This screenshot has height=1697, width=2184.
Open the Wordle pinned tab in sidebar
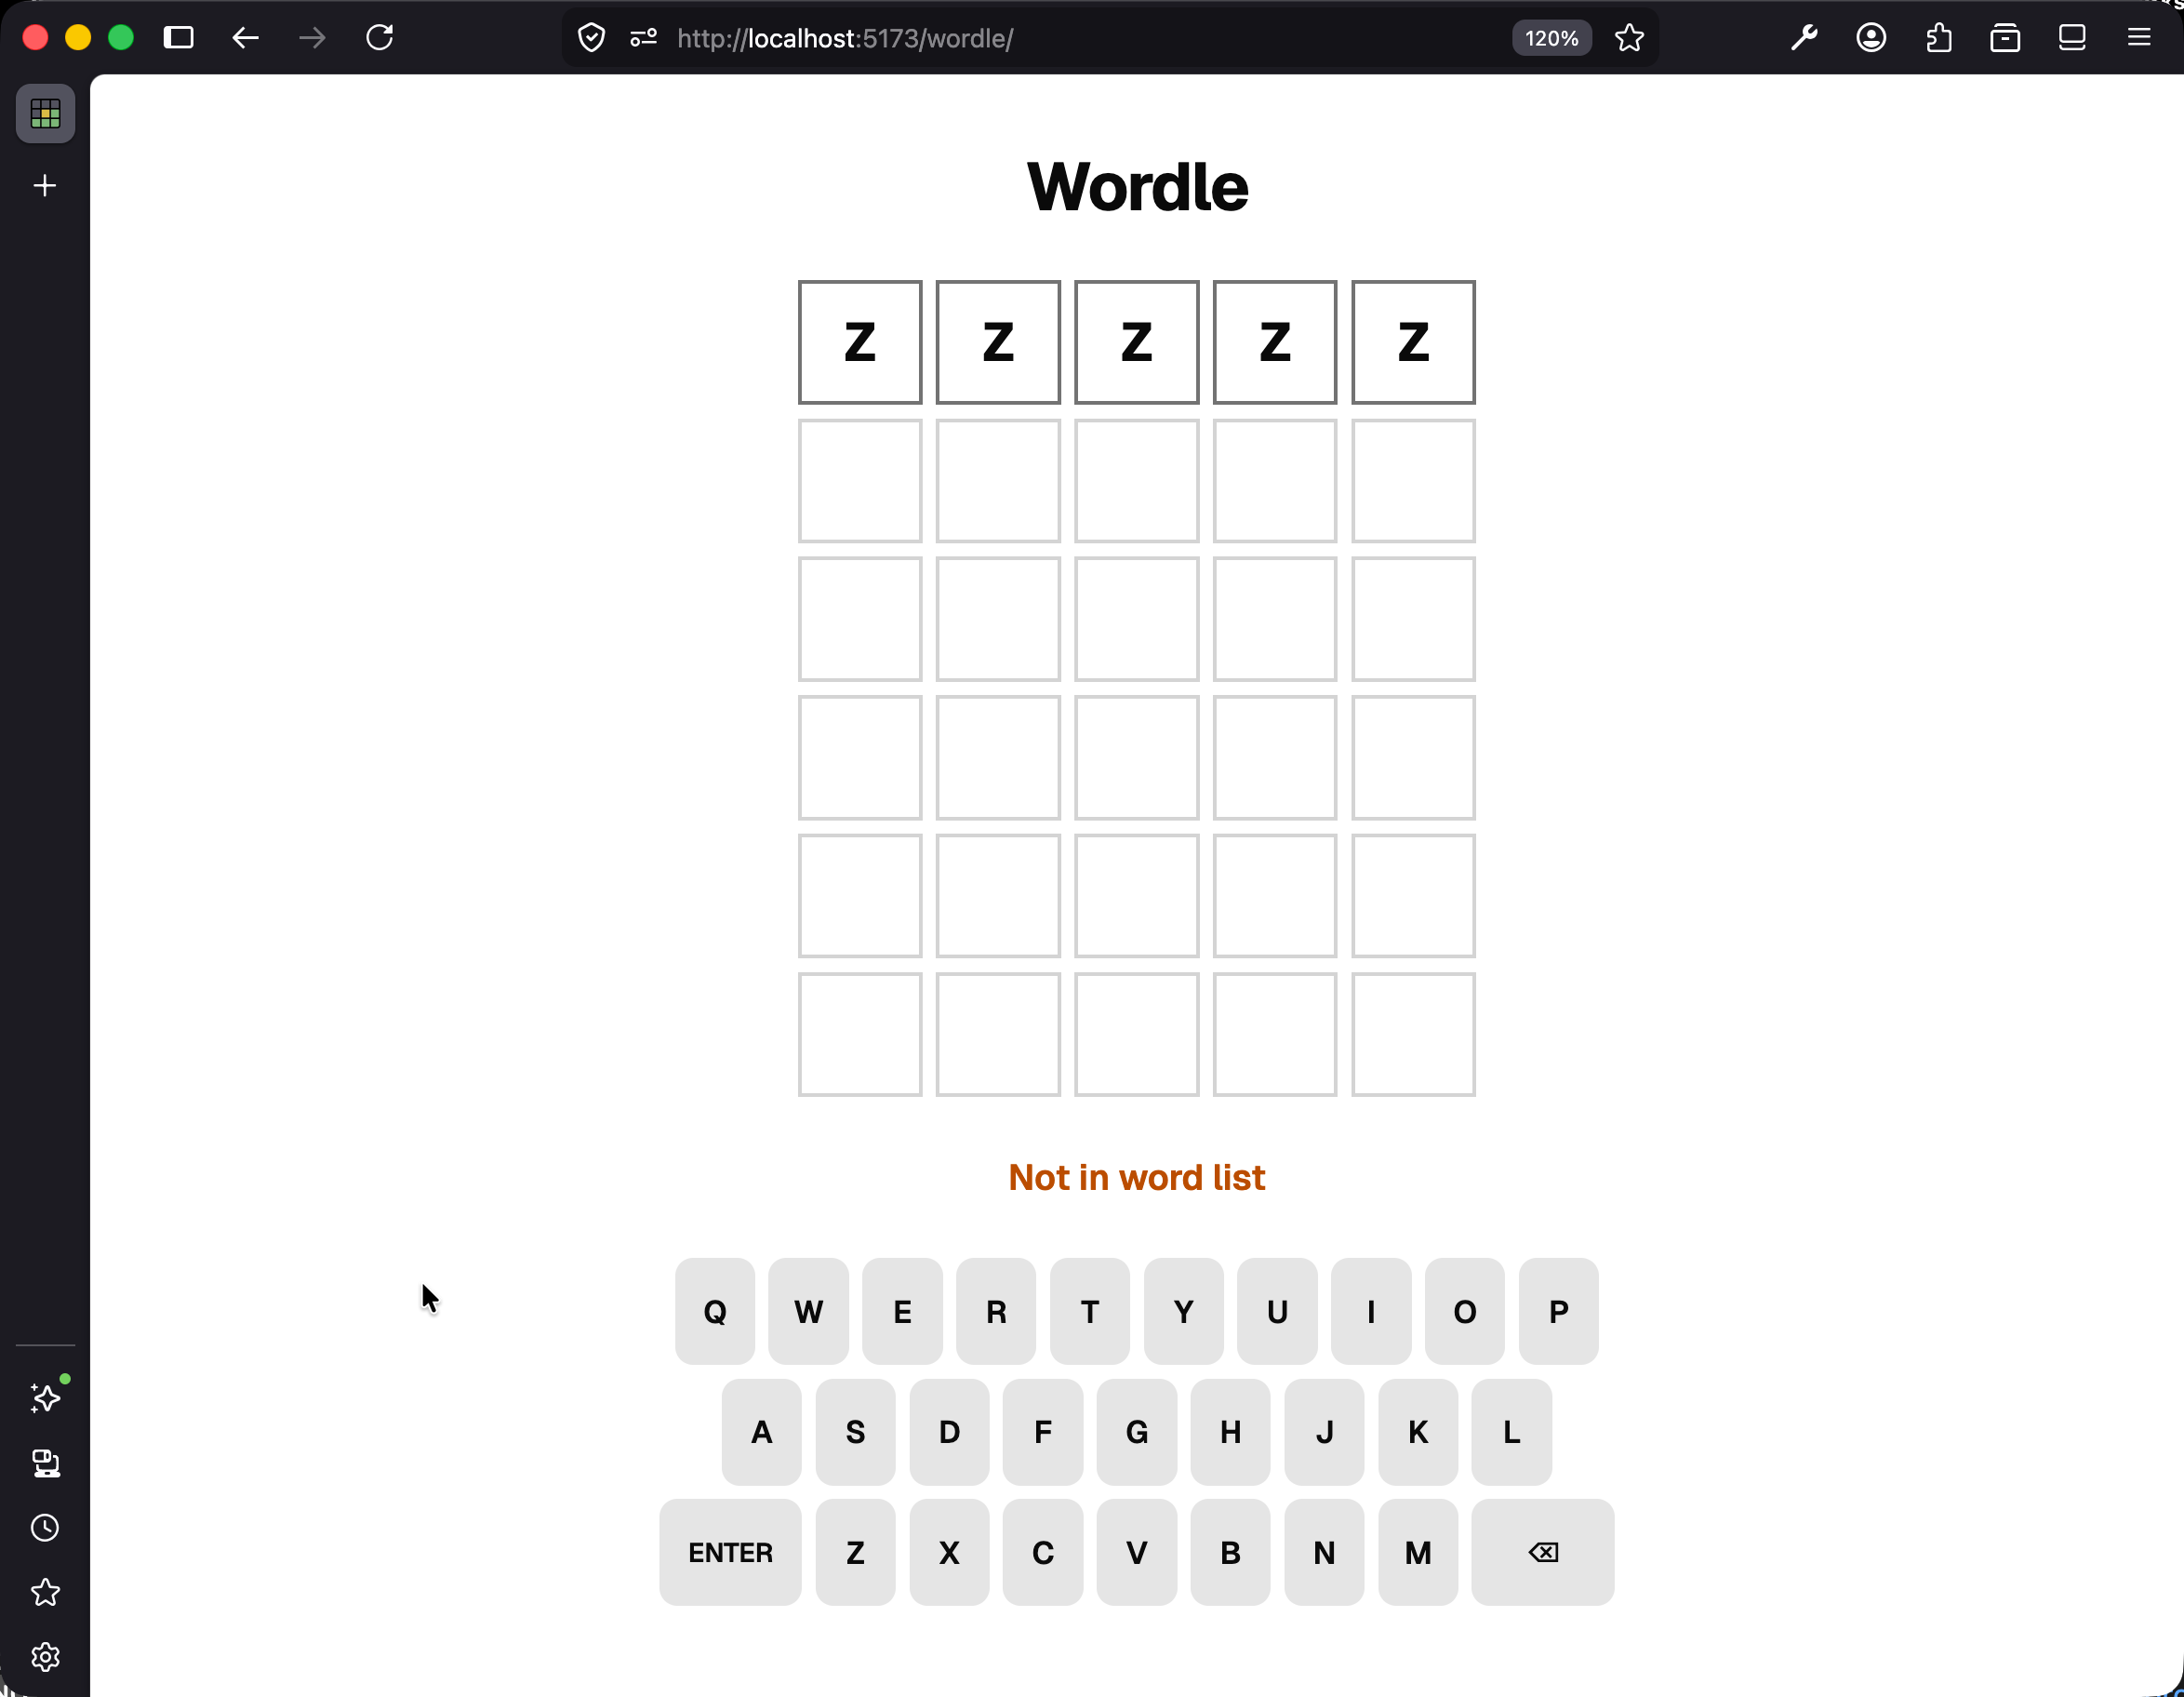[x=45, y=114]
